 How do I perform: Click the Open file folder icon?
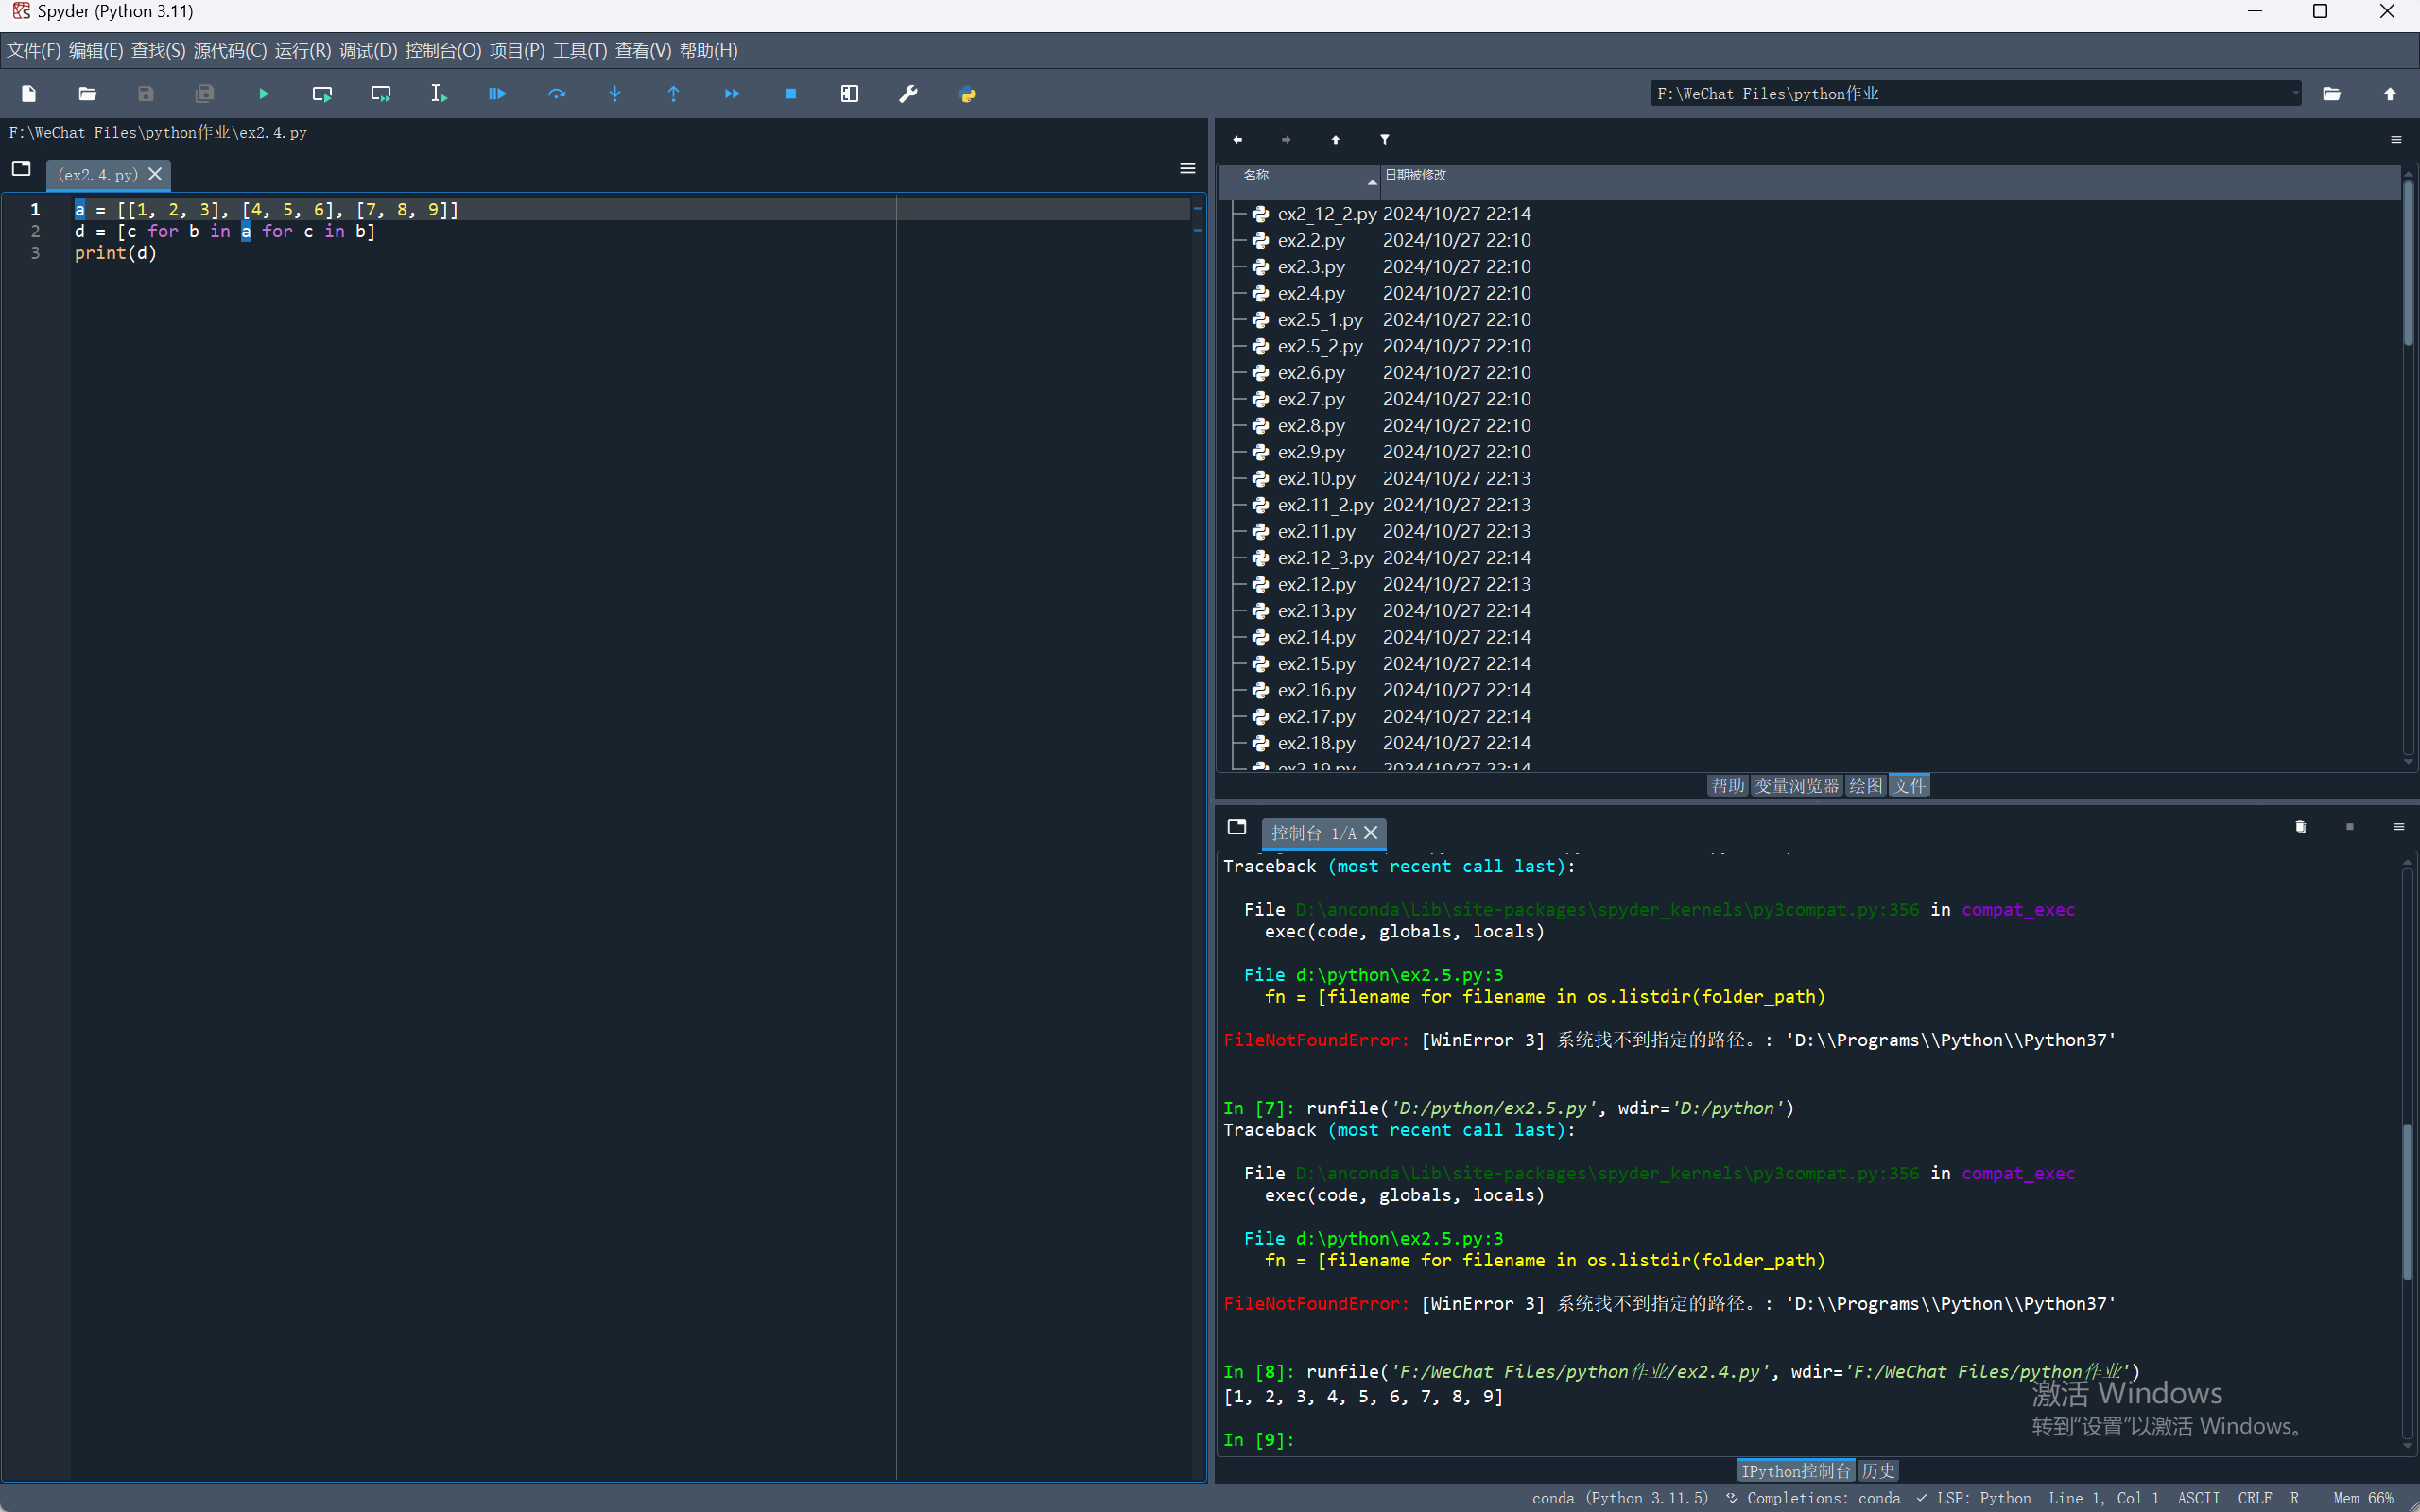87,94
